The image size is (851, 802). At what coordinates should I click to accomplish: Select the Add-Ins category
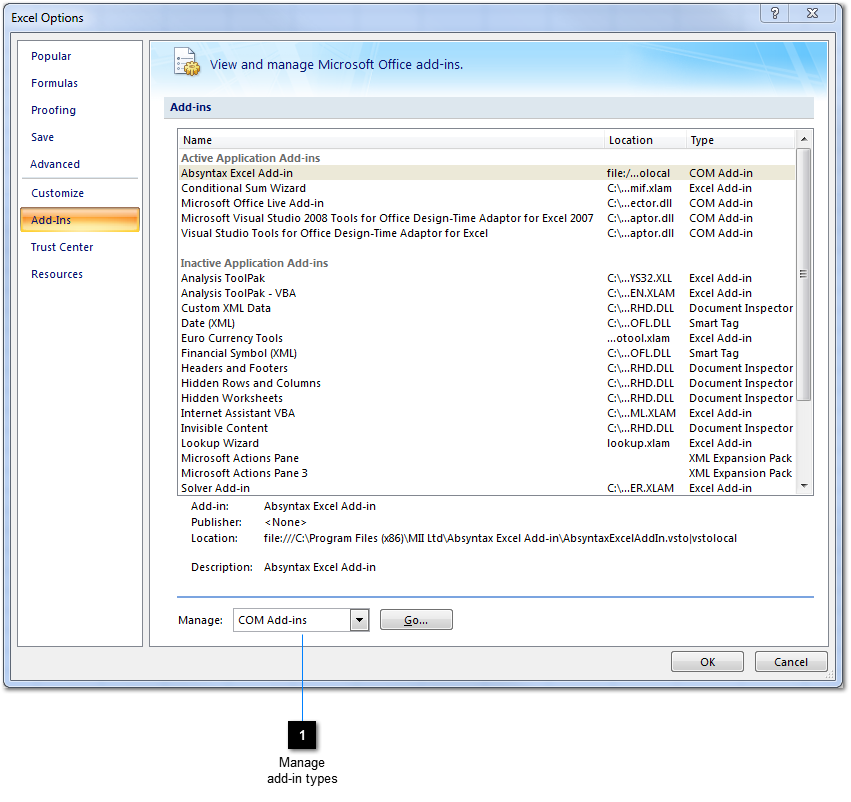[x=80, y=220]
